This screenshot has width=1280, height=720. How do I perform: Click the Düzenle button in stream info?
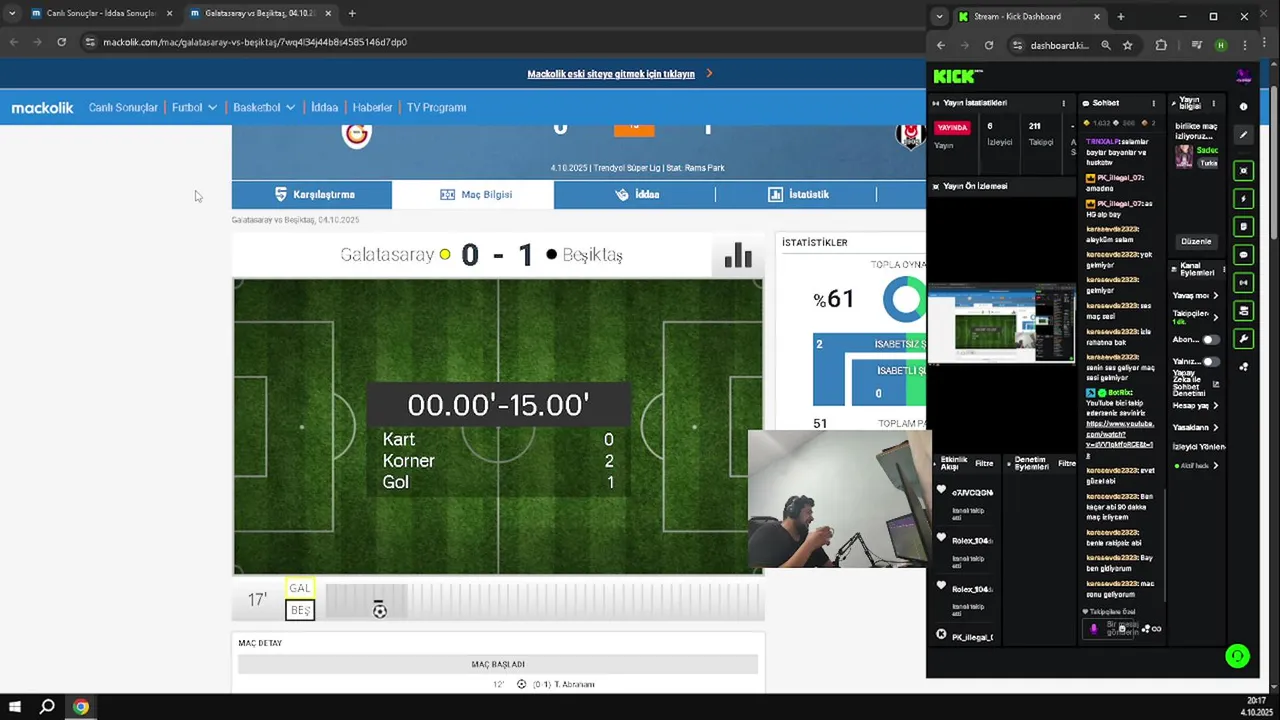[x=1196, y=241]
